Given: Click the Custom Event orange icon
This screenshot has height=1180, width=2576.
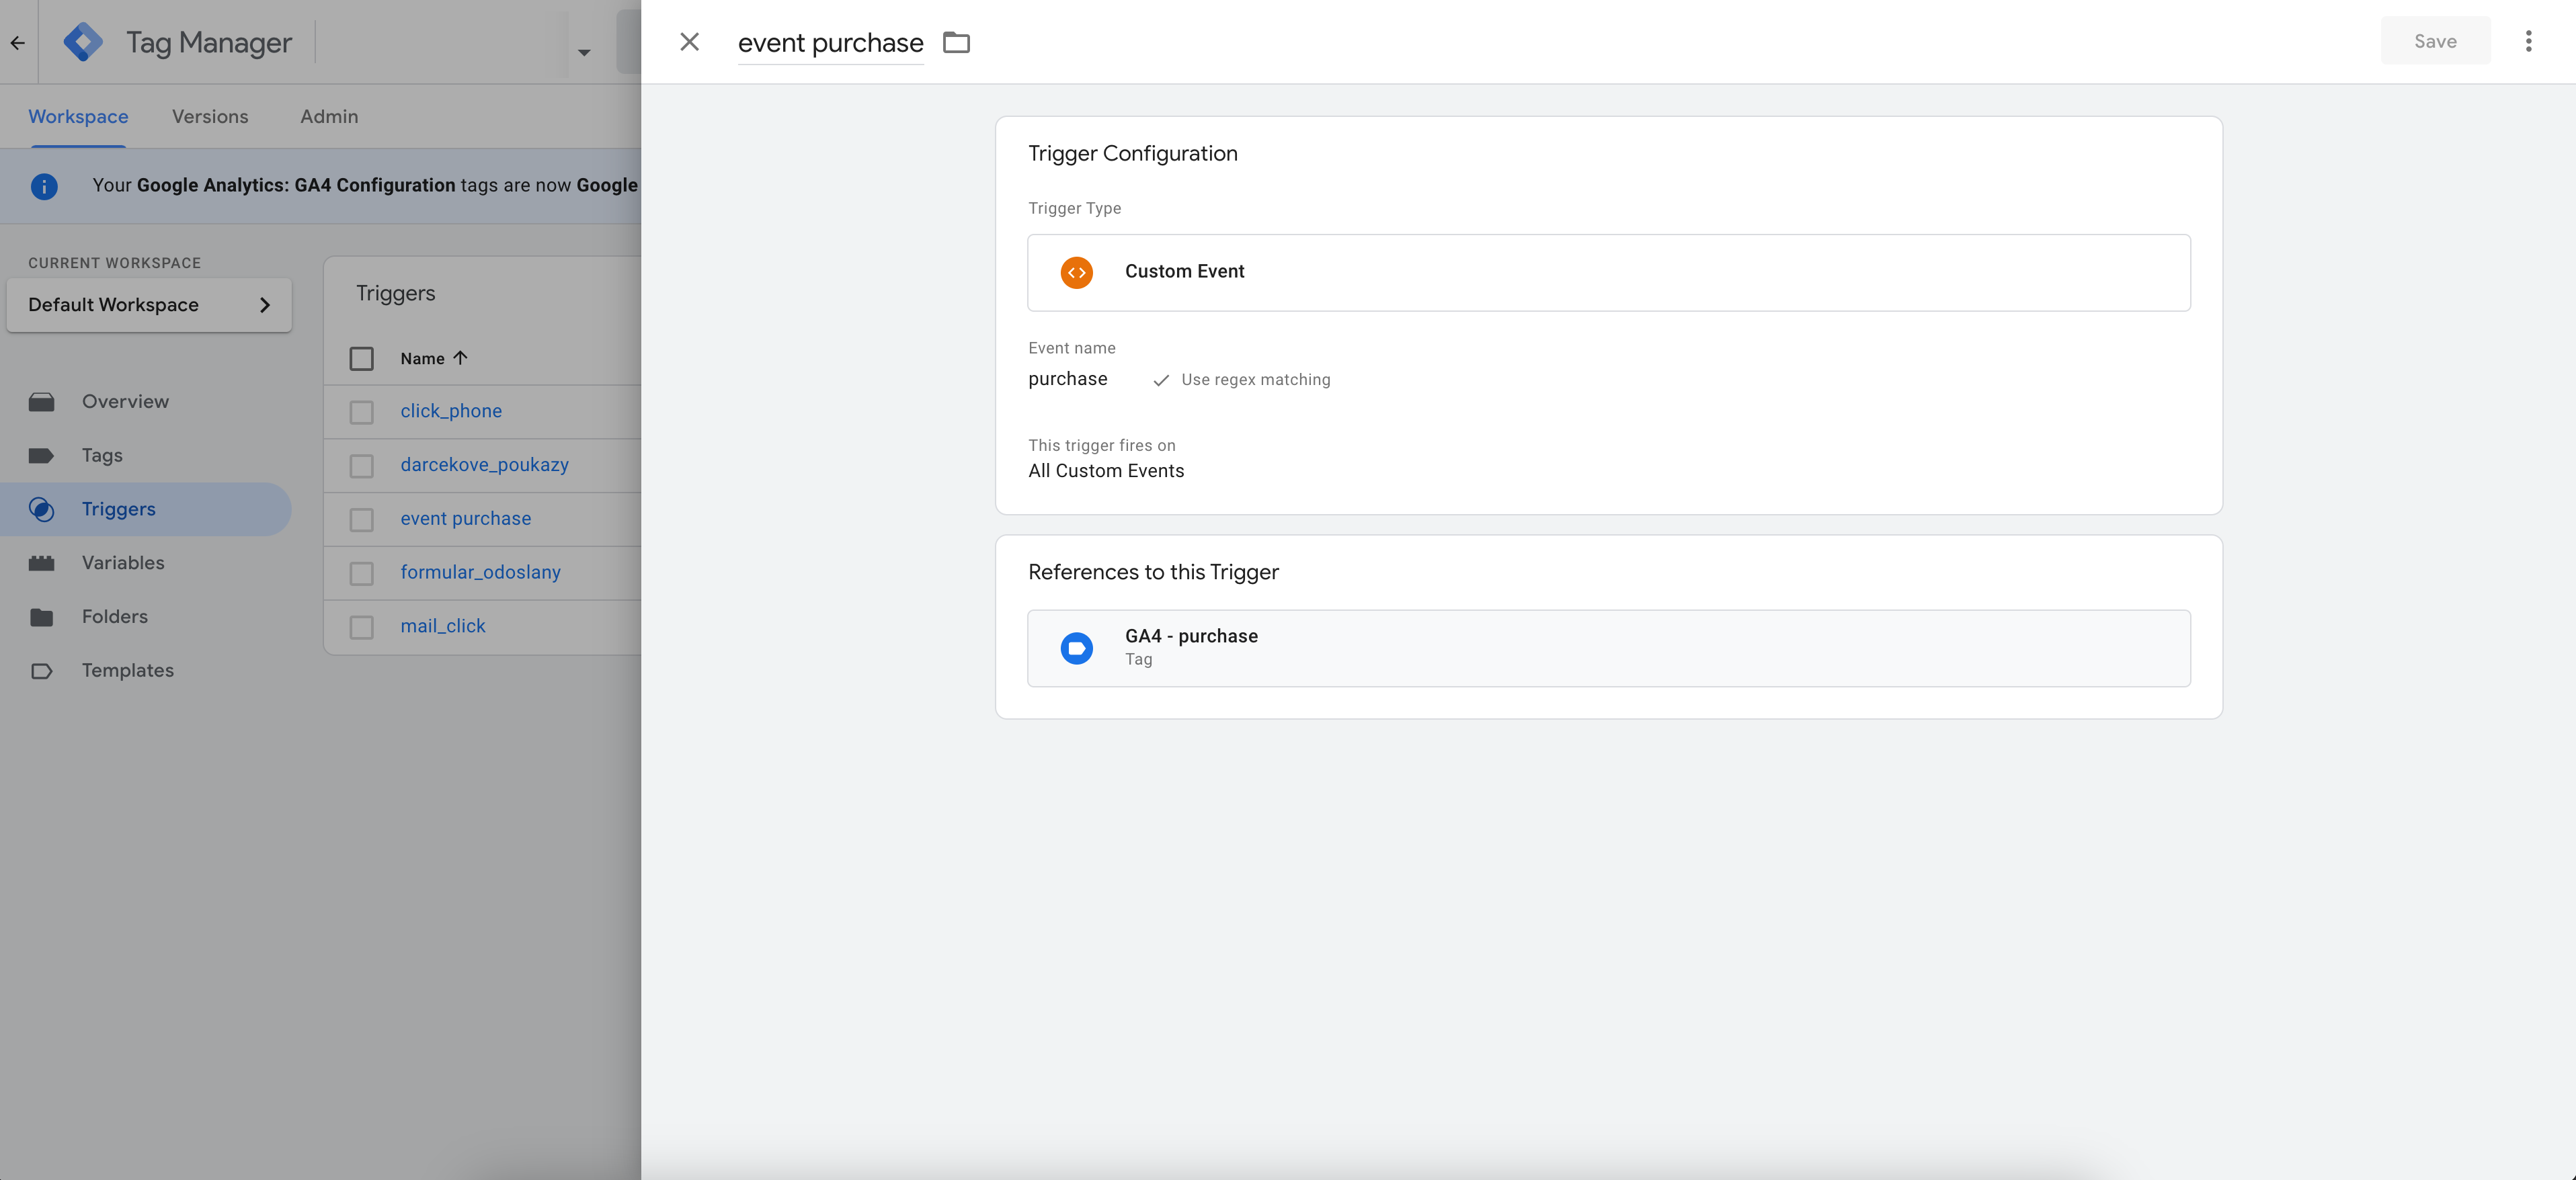Looking at the screenshot, I should (x=1076, y=272).
